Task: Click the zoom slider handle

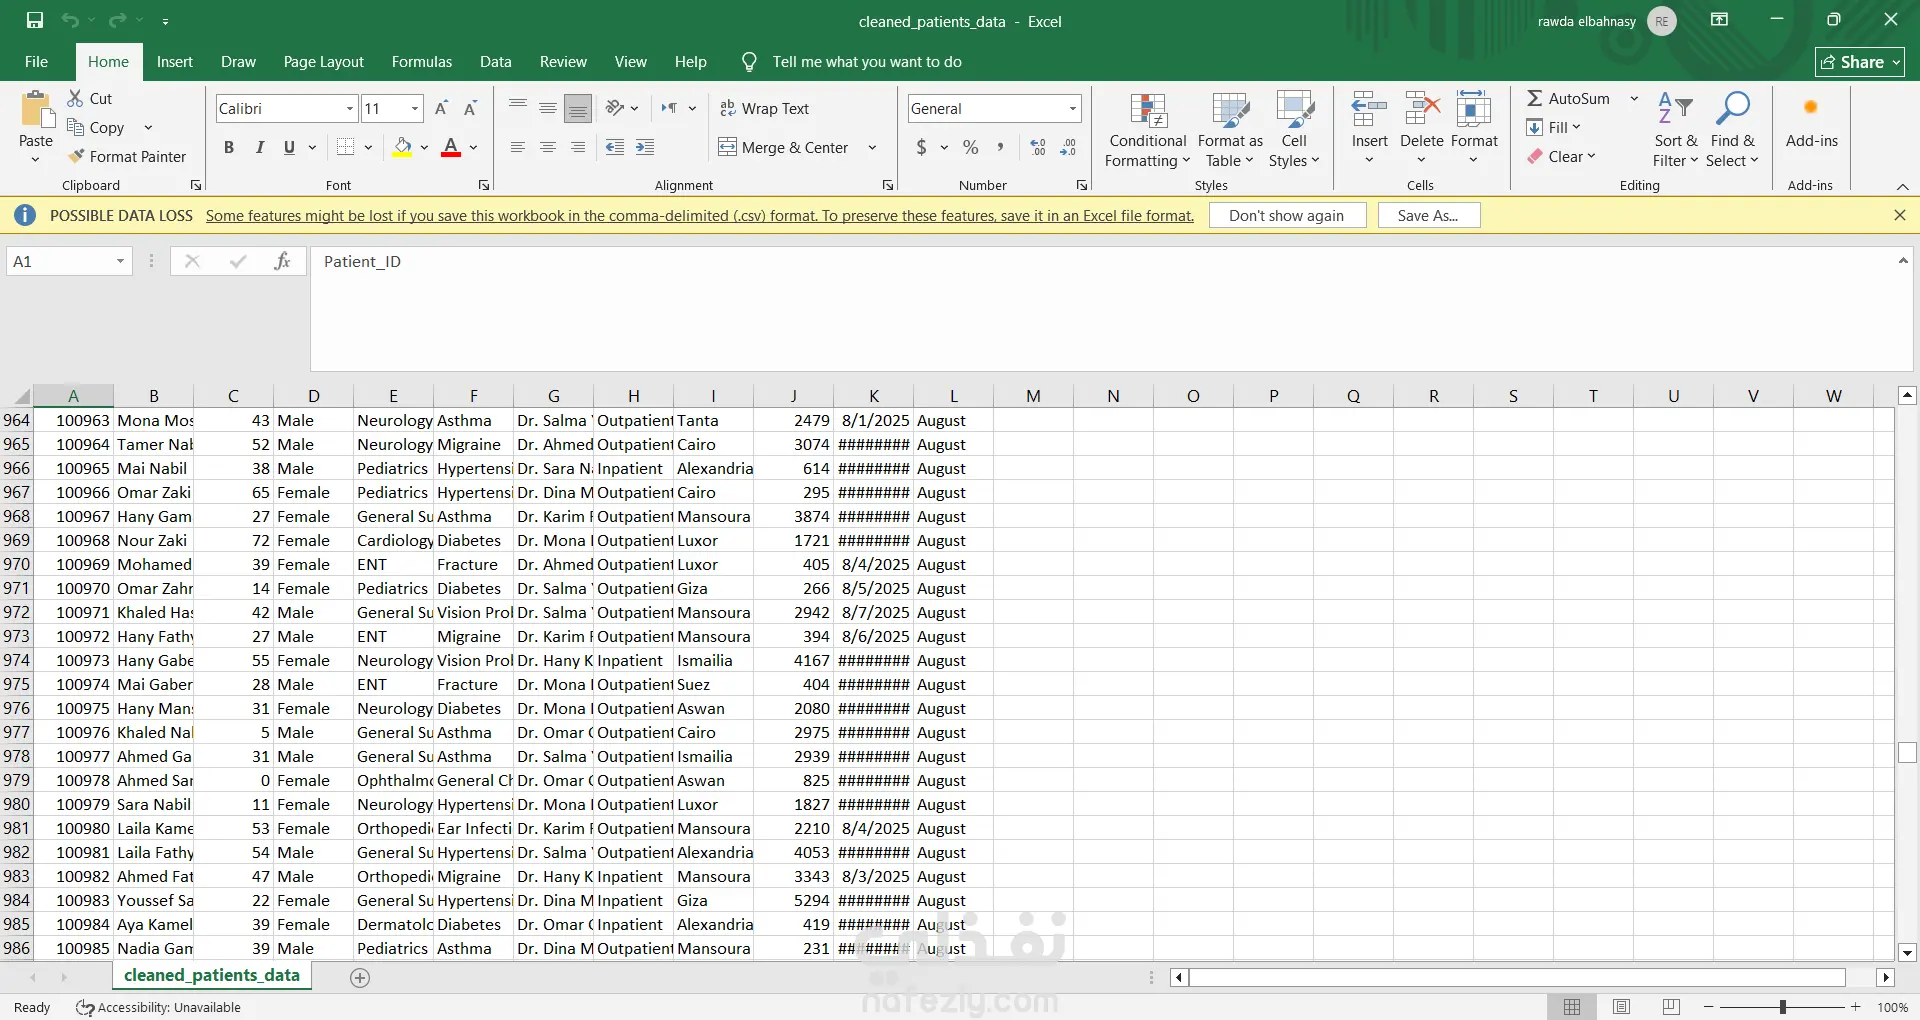Action: 1782,1007
